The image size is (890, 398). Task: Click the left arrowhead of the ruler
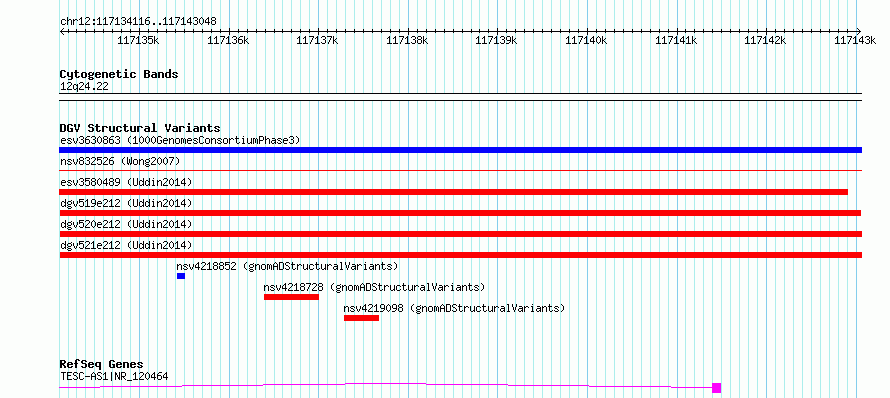(x=62, y=31)
